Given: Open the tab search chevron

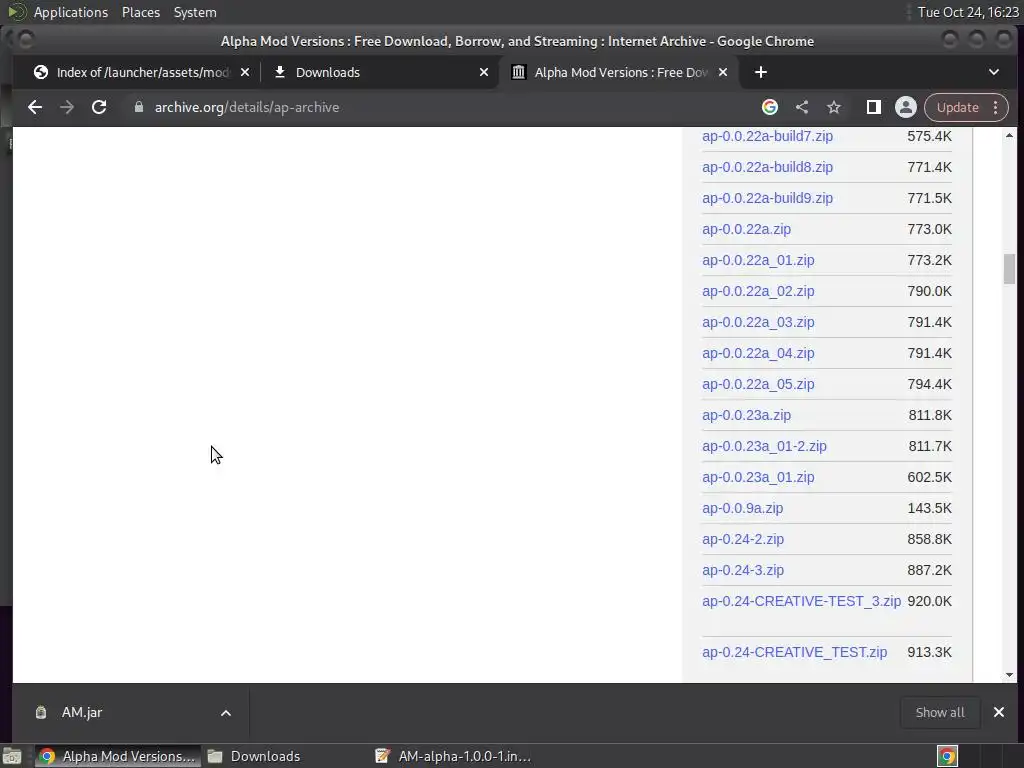Looking at the screenshot, I should (x=994, y=72).
